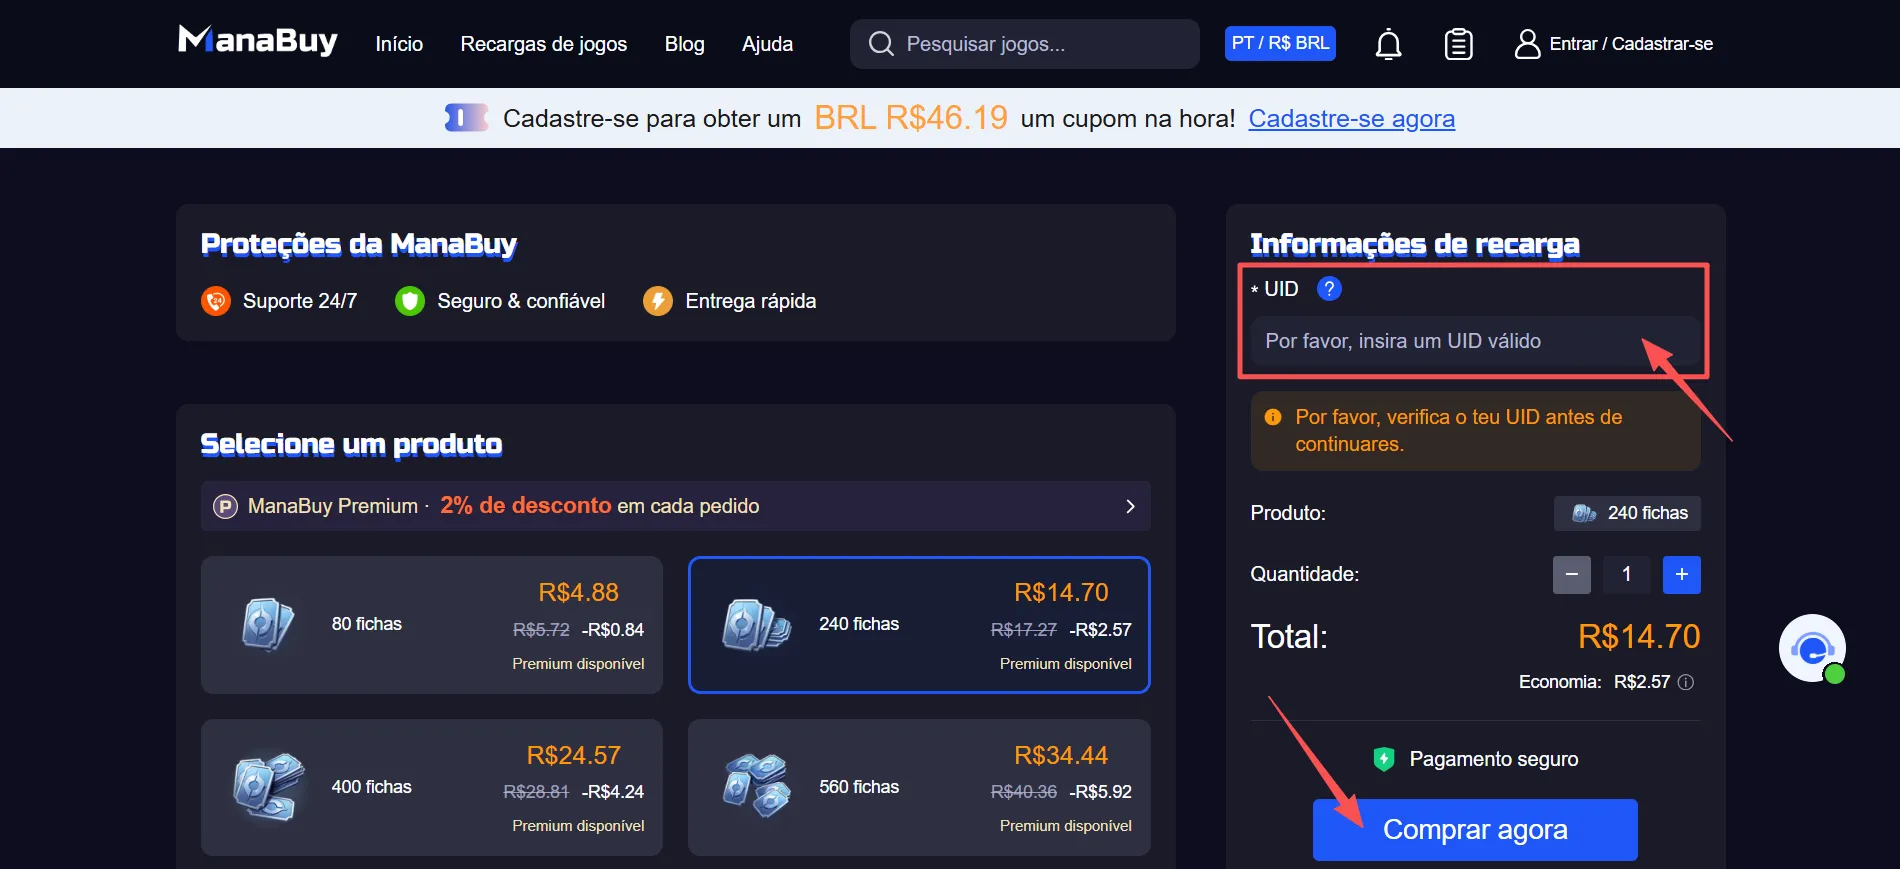1900x869 pixels.
Task: Click Premium disponível under 80 fichas
Action: coord(578,664)
